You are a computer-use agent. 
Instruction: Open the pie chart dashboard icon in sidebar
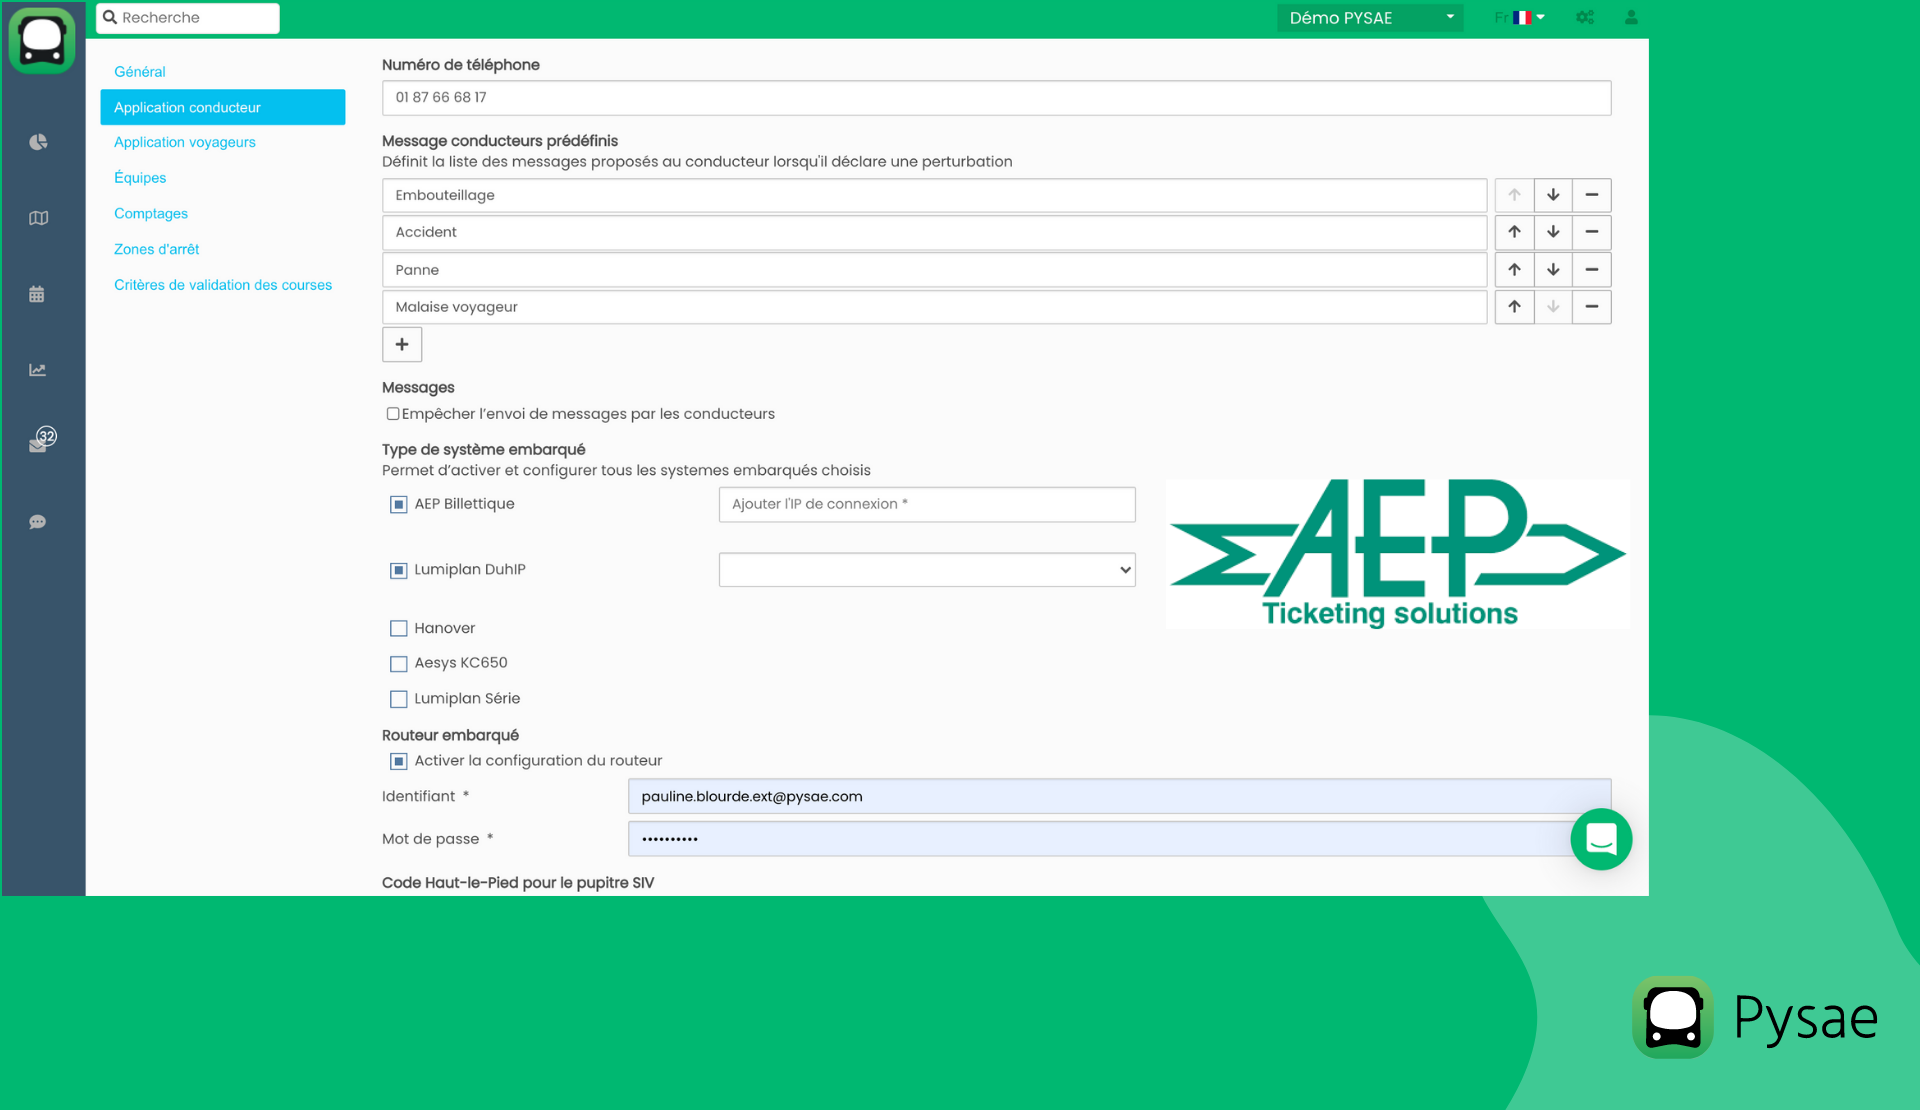point(38,142)
